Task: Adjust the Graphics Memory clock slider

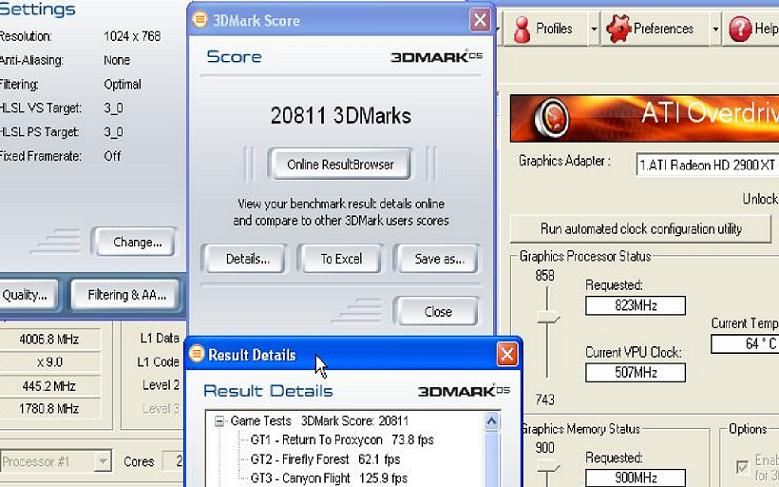Action: 548,466
